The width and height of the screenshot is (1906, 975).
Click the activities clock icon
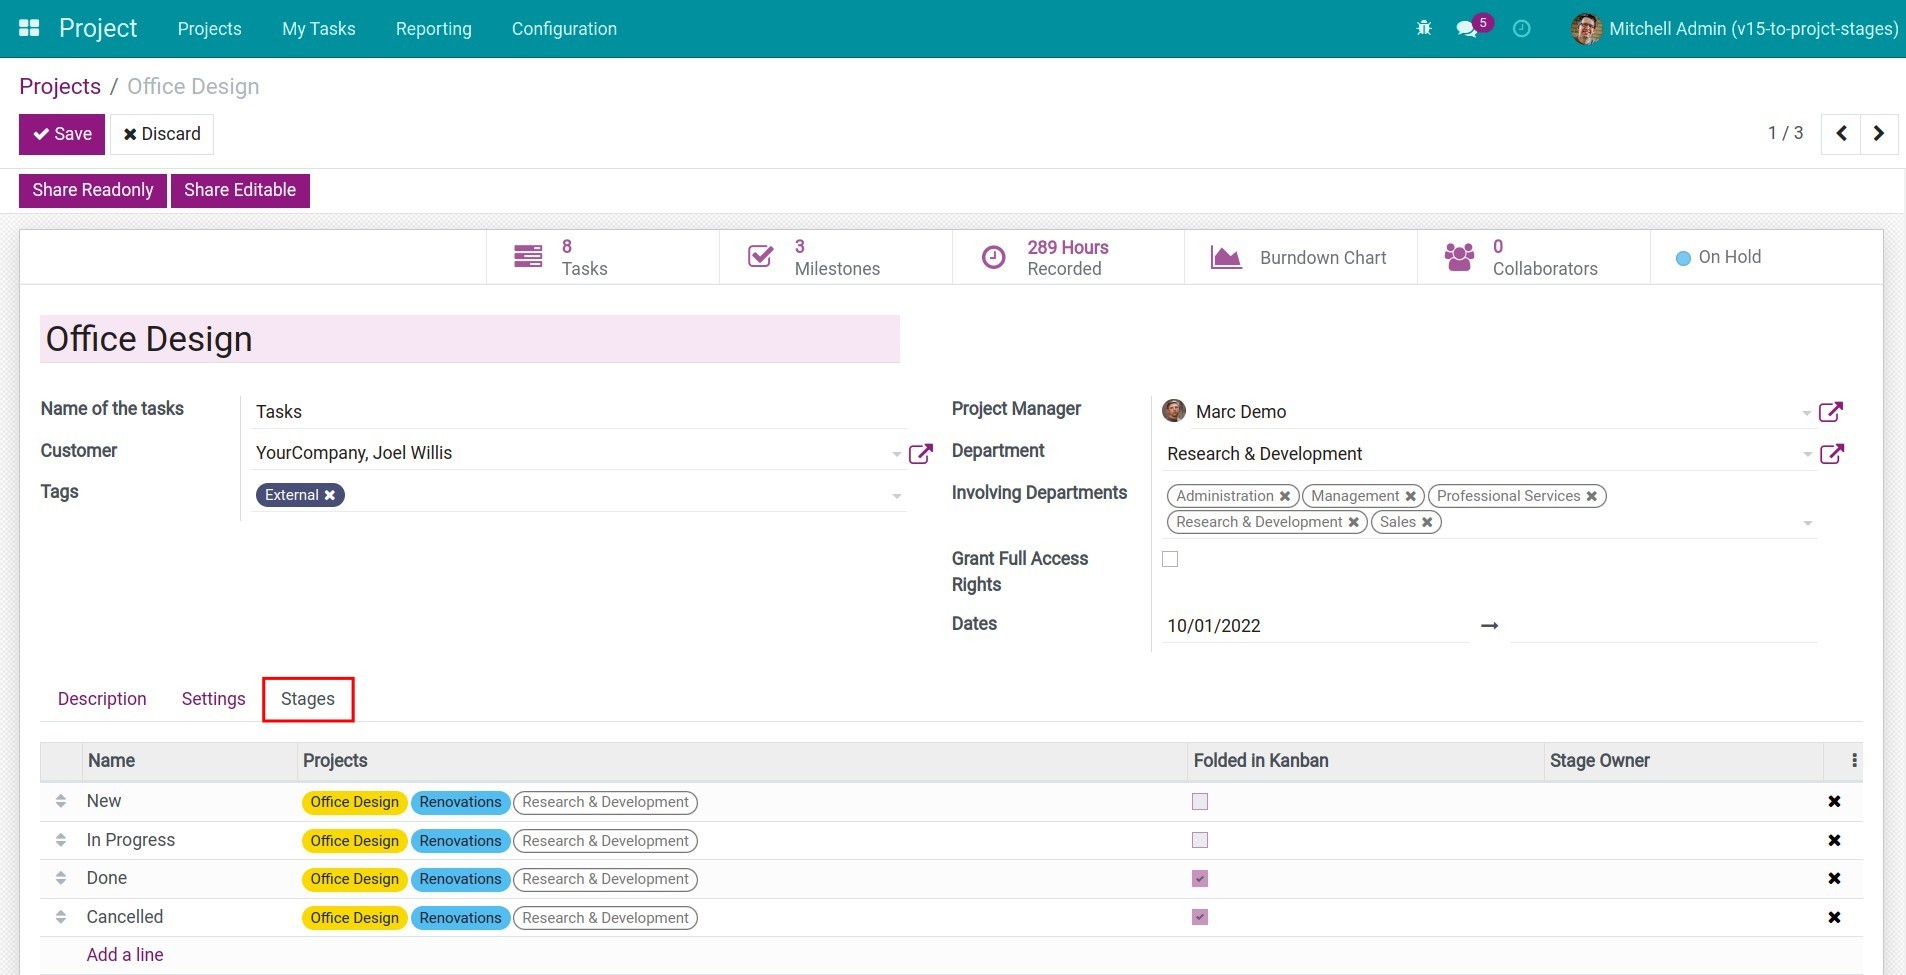click(1521, 28)
